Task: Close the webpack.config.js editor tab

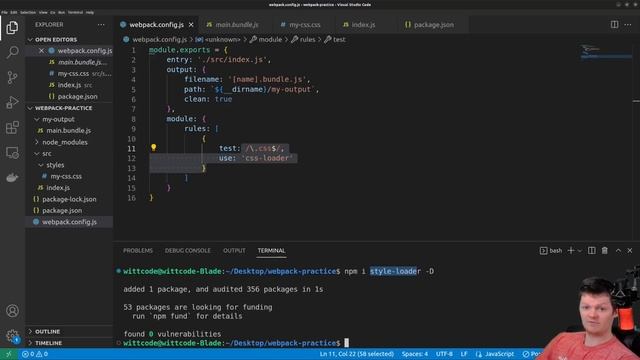Action: coord(191,24)
